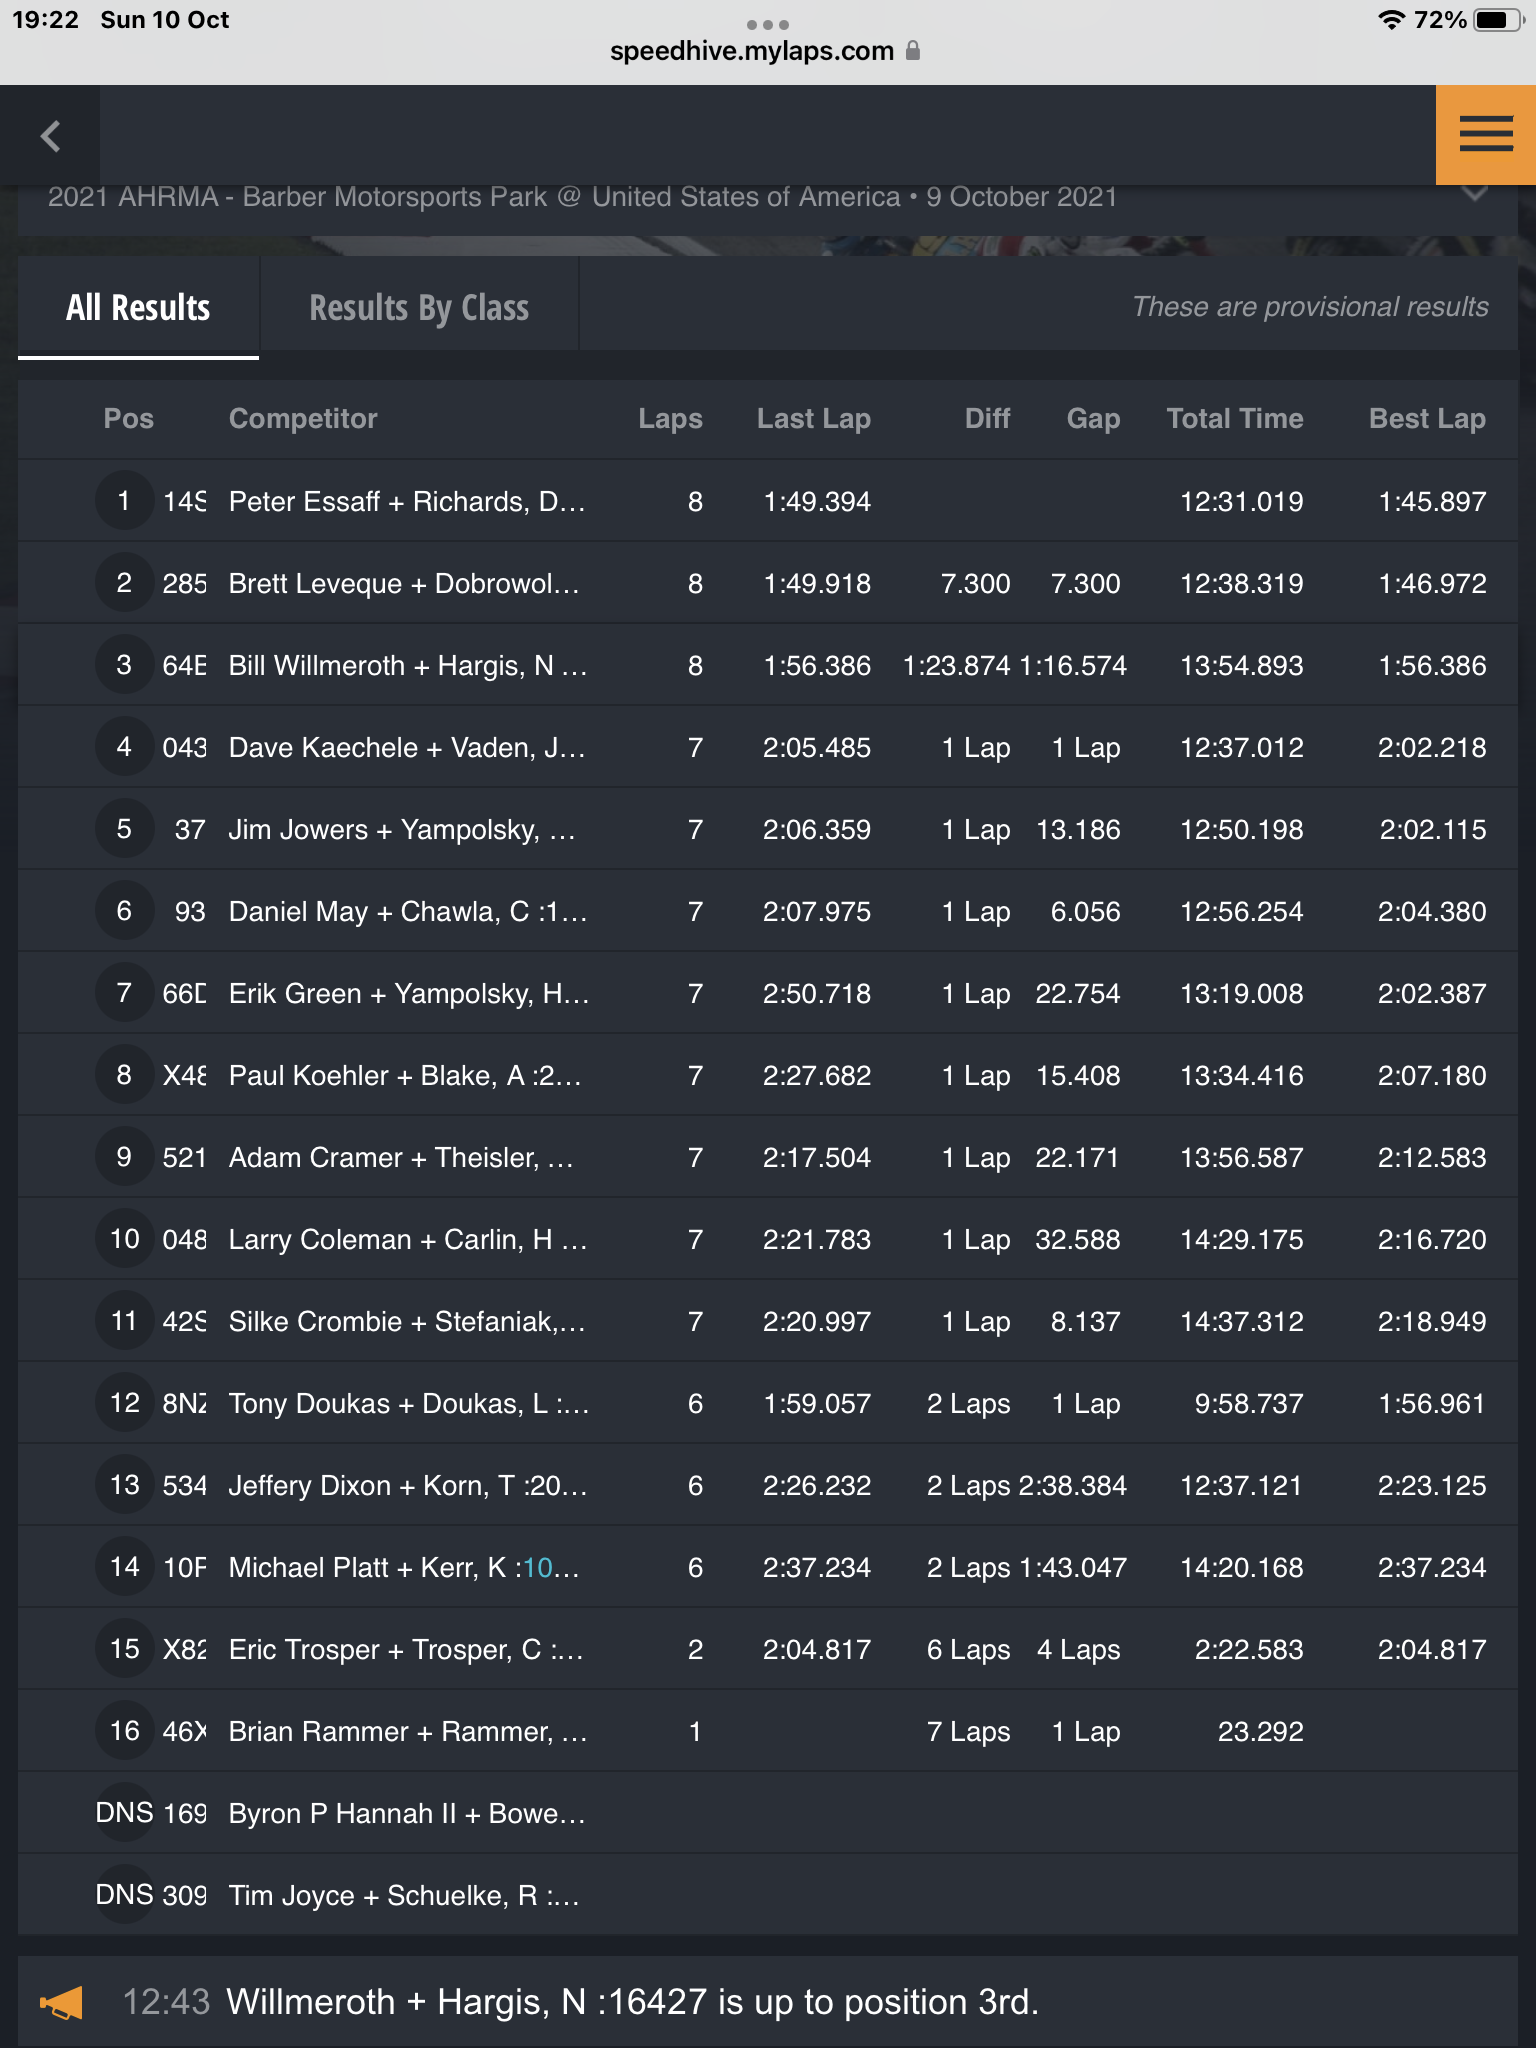Image resolution: width=1536 pixels, height=2048 pixels.
Task: Tap the battery icon in status bar
Action: 1499,20
